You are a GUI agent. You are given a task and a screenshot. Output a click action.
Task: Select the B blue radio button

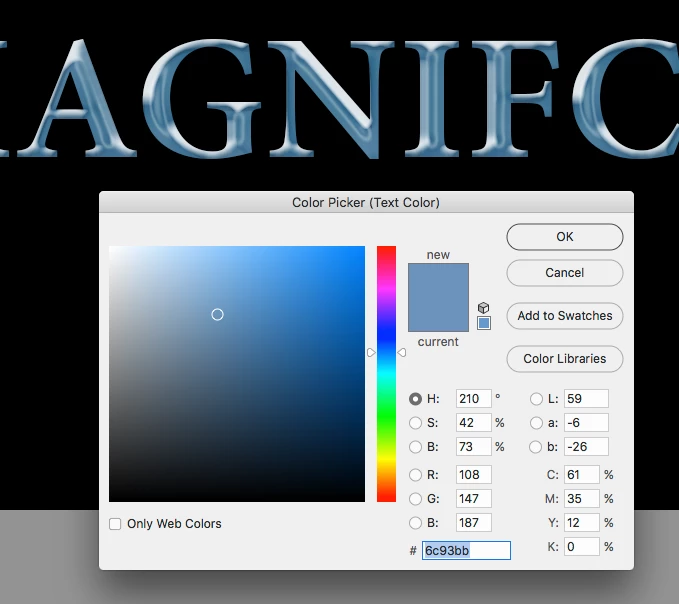coord(415,523)
